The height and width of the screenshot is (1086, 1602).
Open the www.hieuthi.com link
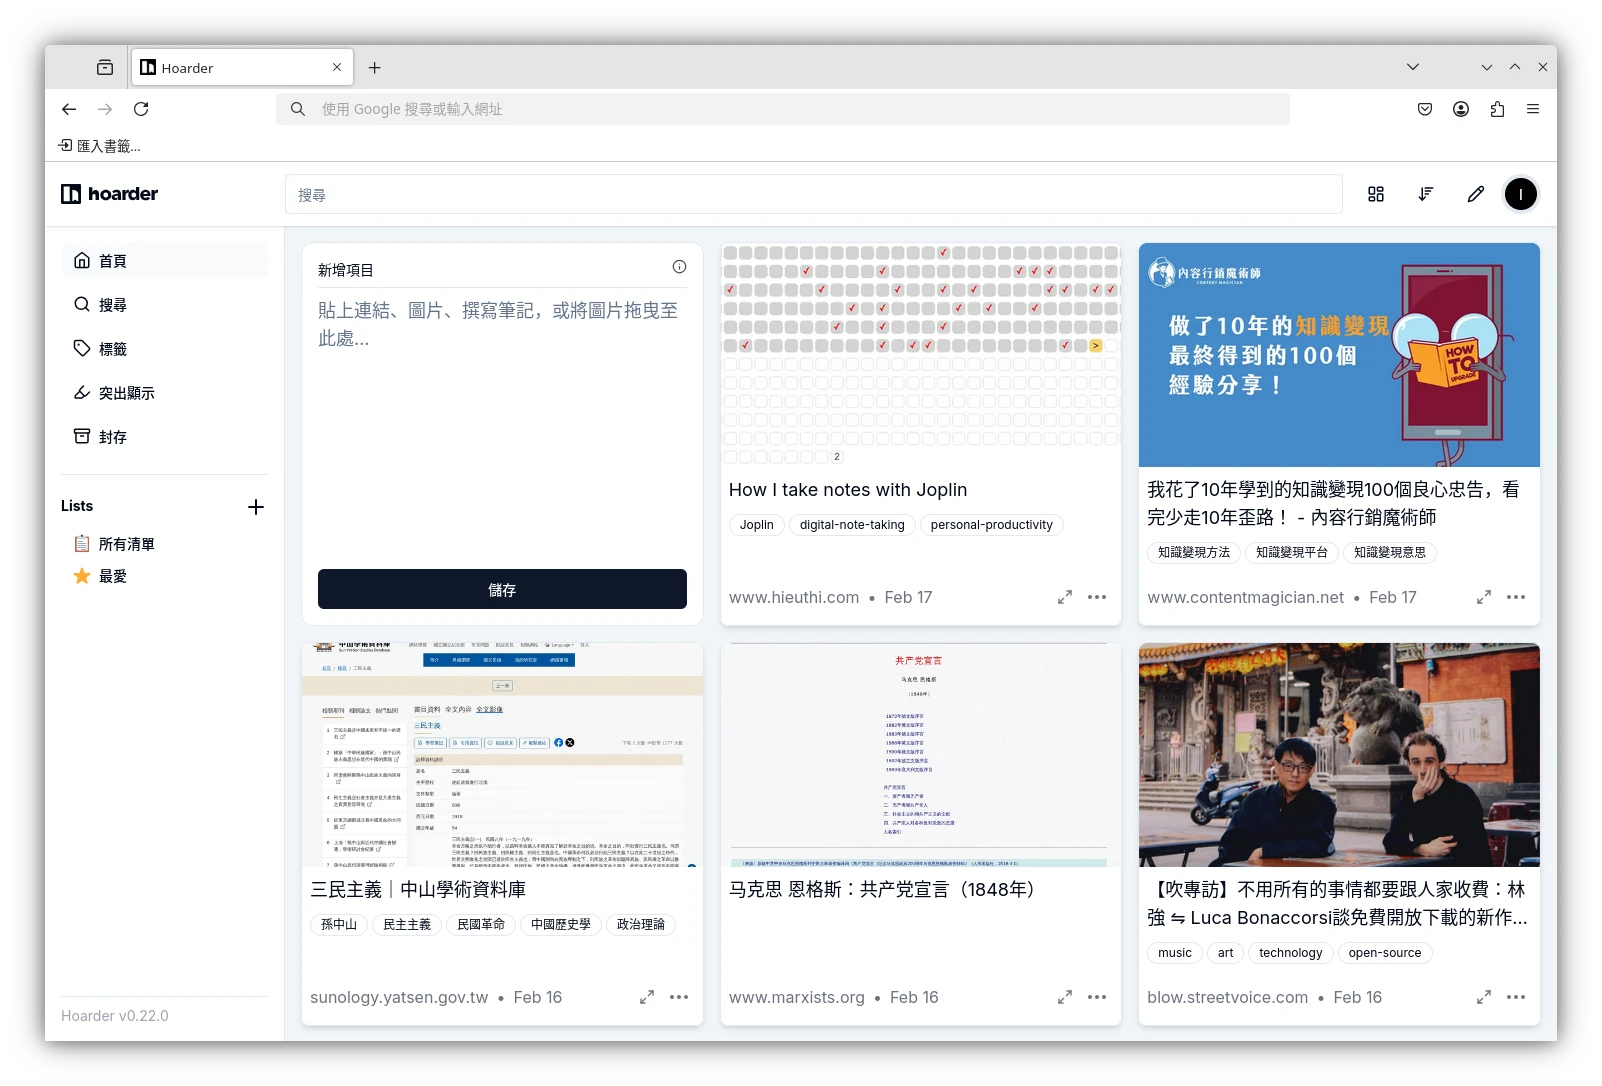(x=793, y=597)
